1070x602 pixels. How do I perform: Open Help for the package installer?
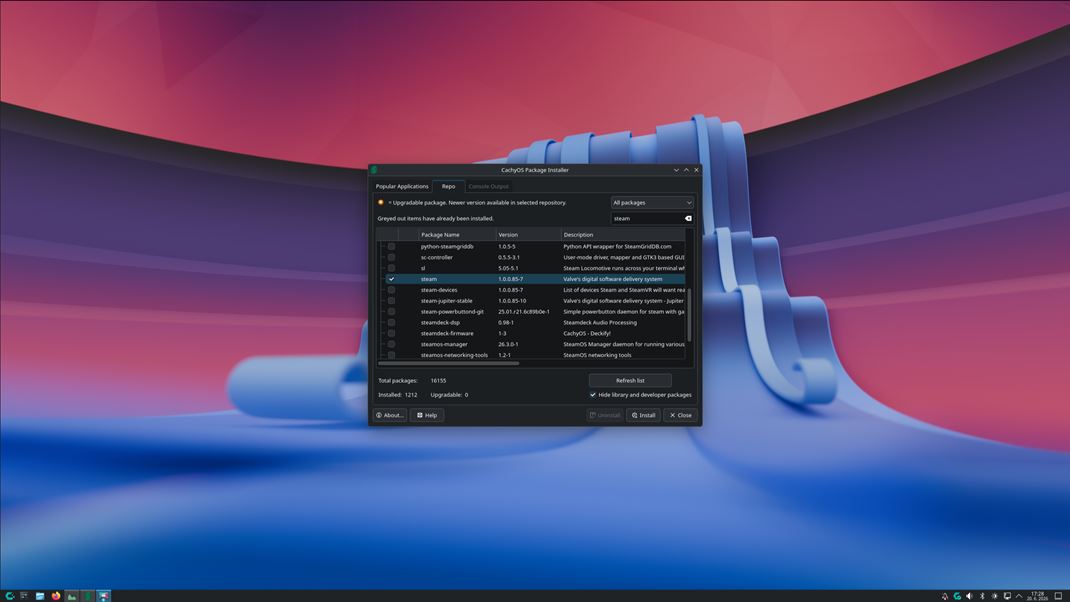pos(427,415)
